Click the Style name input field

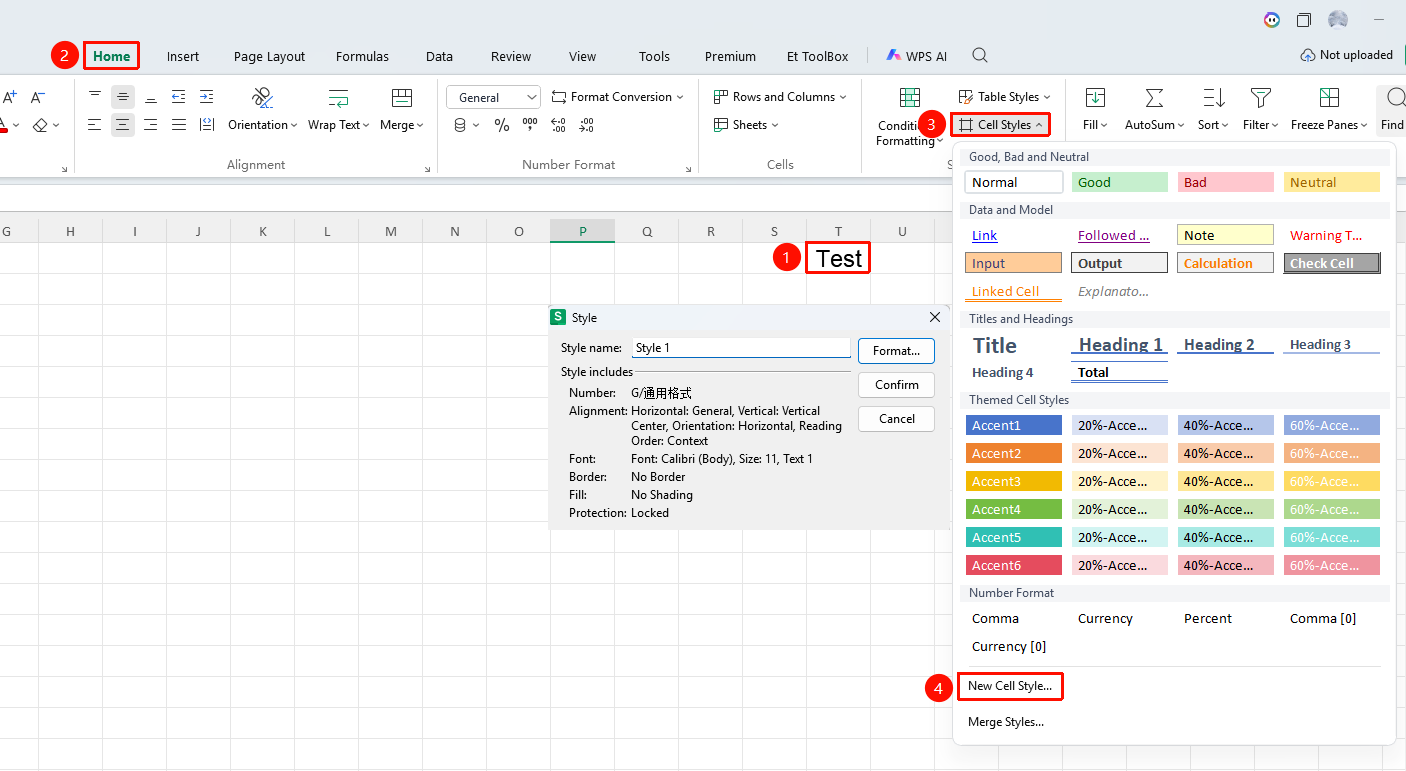[x=741, y=348]
